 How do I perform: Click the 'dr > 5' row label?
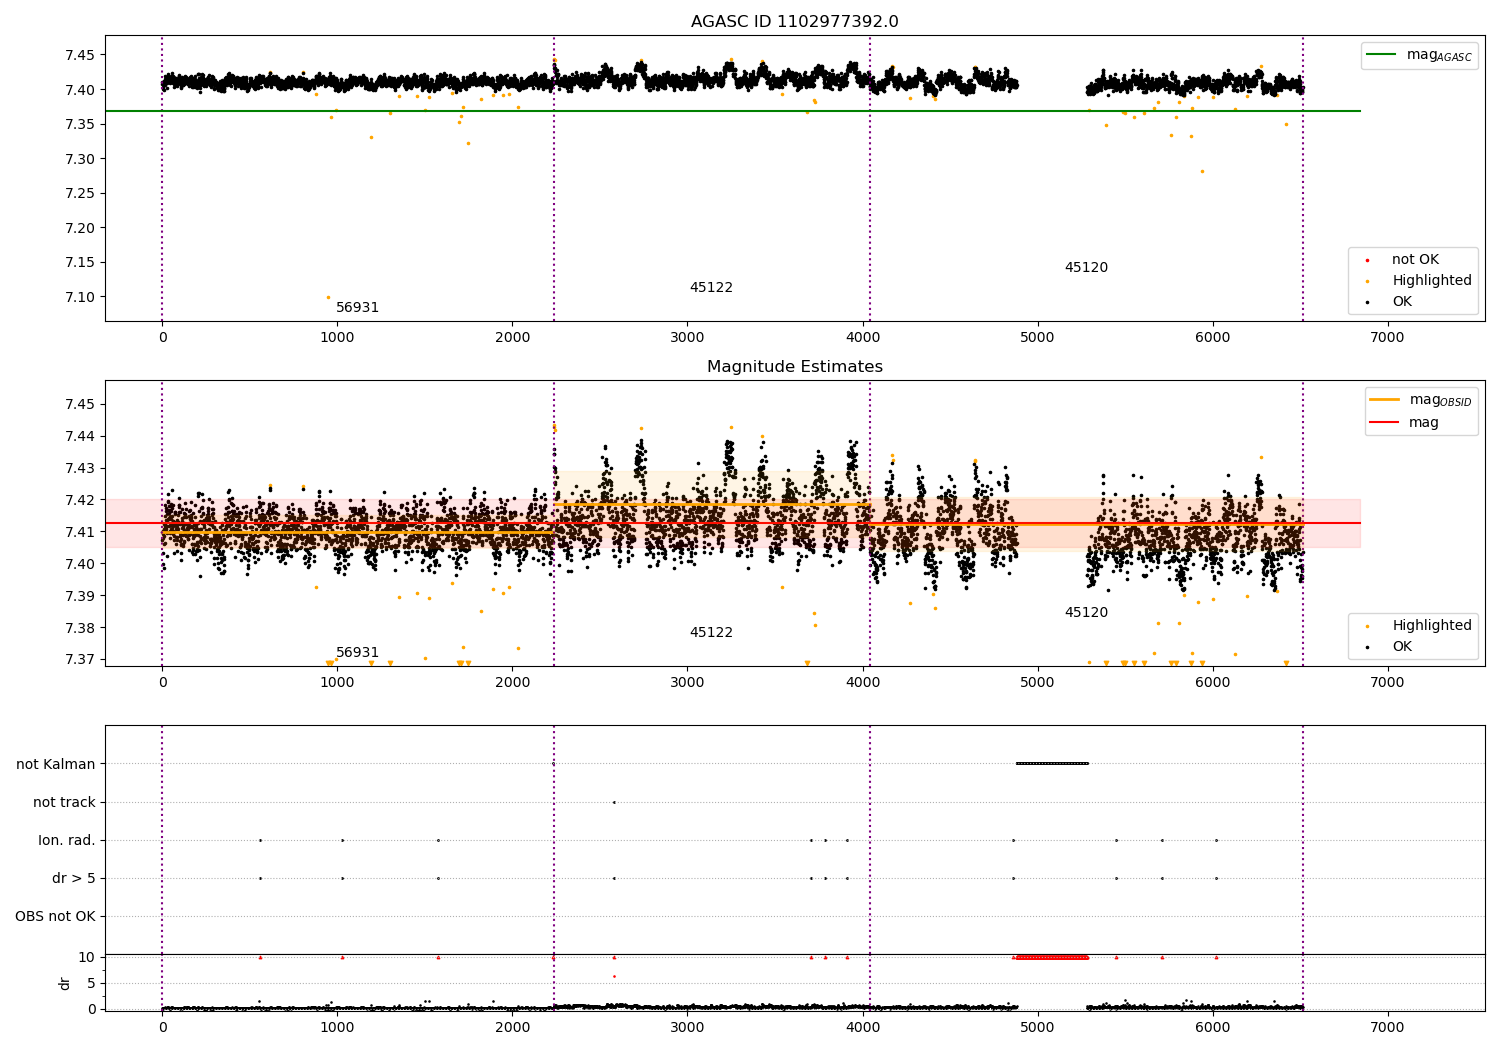[x=74, y=879]
